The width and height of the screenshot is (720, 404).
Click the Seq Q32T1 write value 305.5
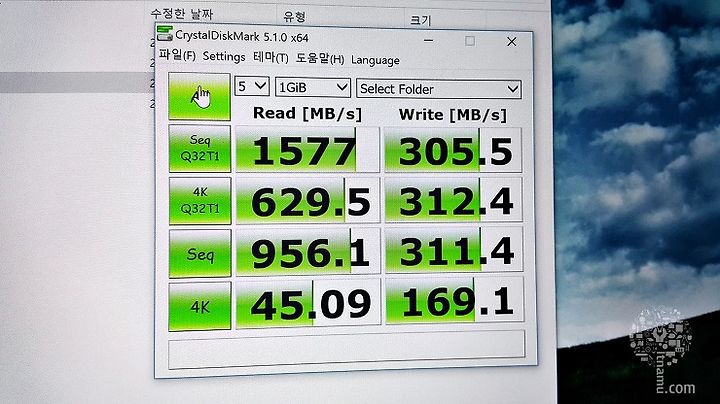(x=453, y=151)
